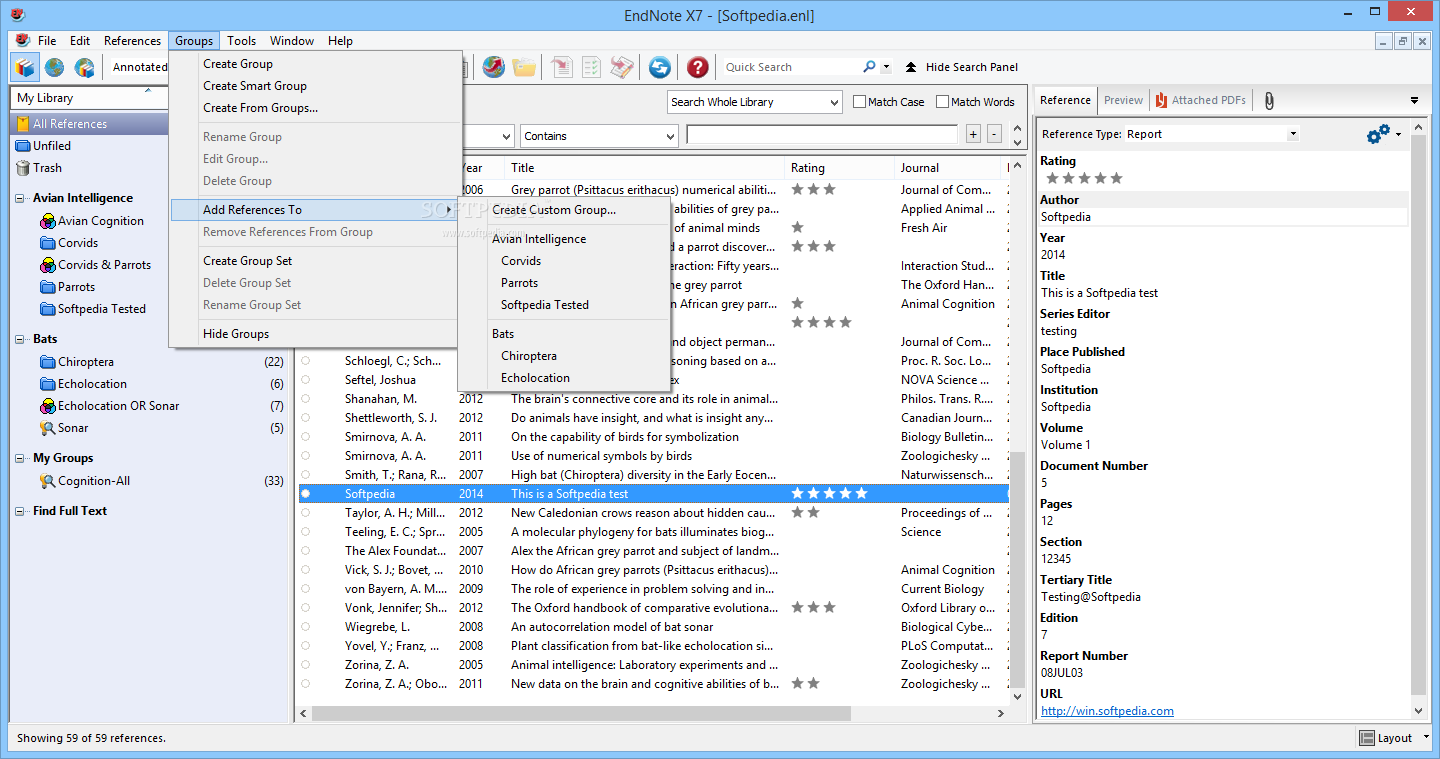The width and height of the screenshot is (1440, 759).
Task: Click the Return to Word Processor icon
Action: 622,67
